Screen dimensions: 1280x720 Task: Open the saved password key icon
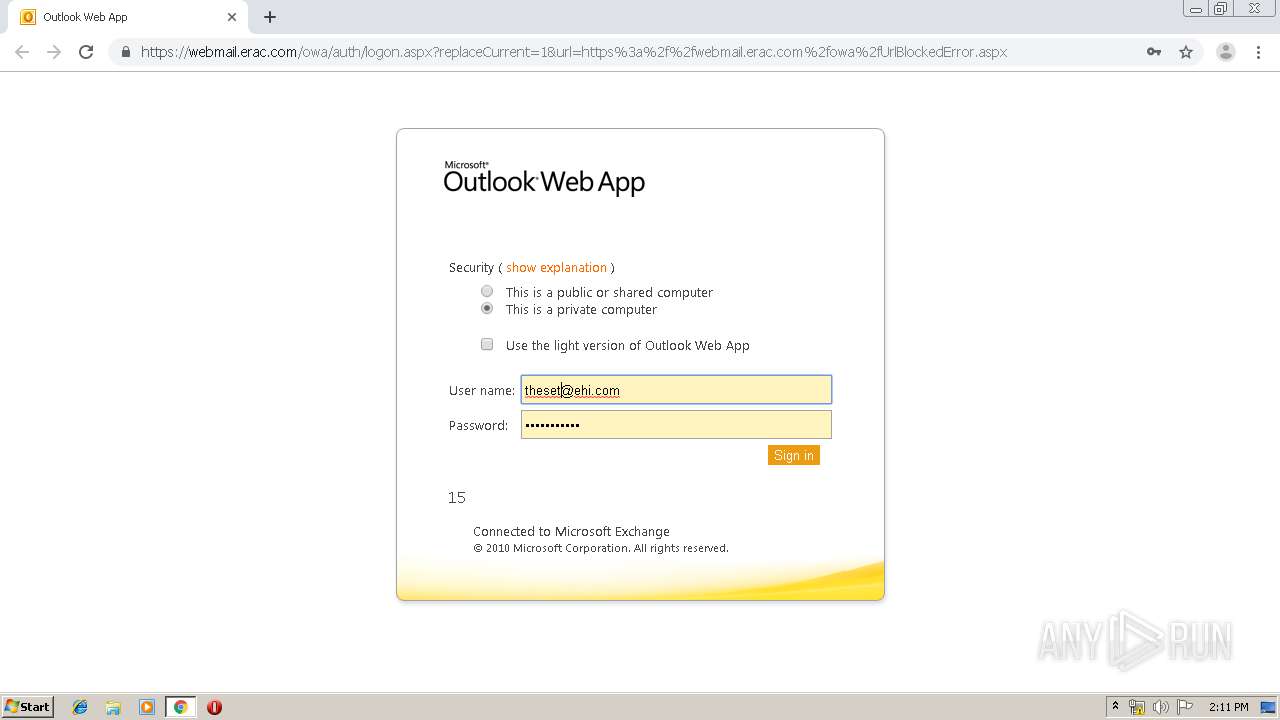coord(1154,52)
